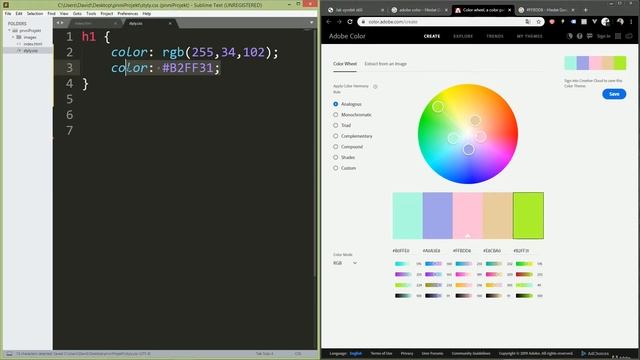Screen dimensions: 640x360
Task: Open a new Chrome tab with plus
Action: (x=586, y=10)
